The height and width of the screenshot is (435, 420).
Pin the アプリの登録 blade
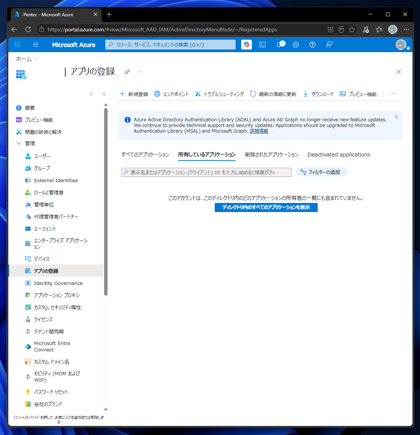[127, 72]
